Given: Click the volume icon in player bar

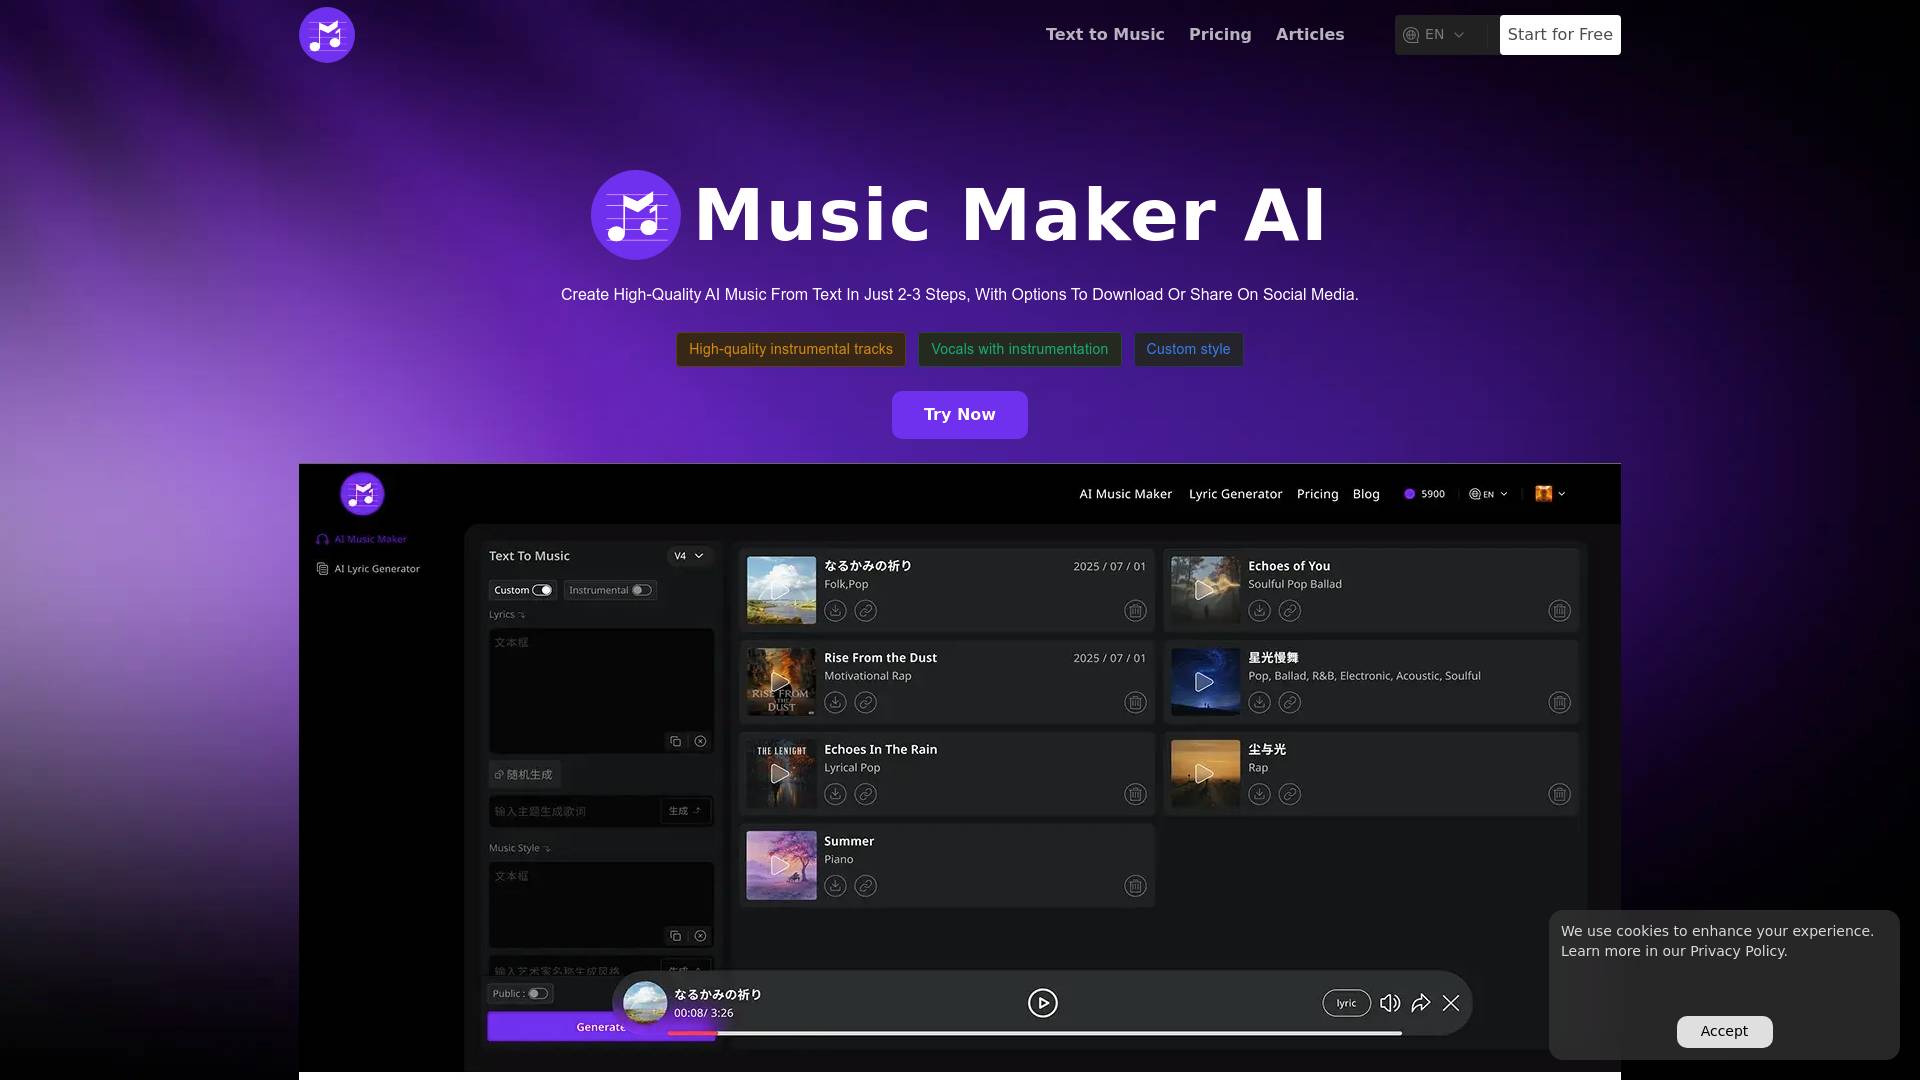Looking at the screenshot, I should tap(1390, 1003).
